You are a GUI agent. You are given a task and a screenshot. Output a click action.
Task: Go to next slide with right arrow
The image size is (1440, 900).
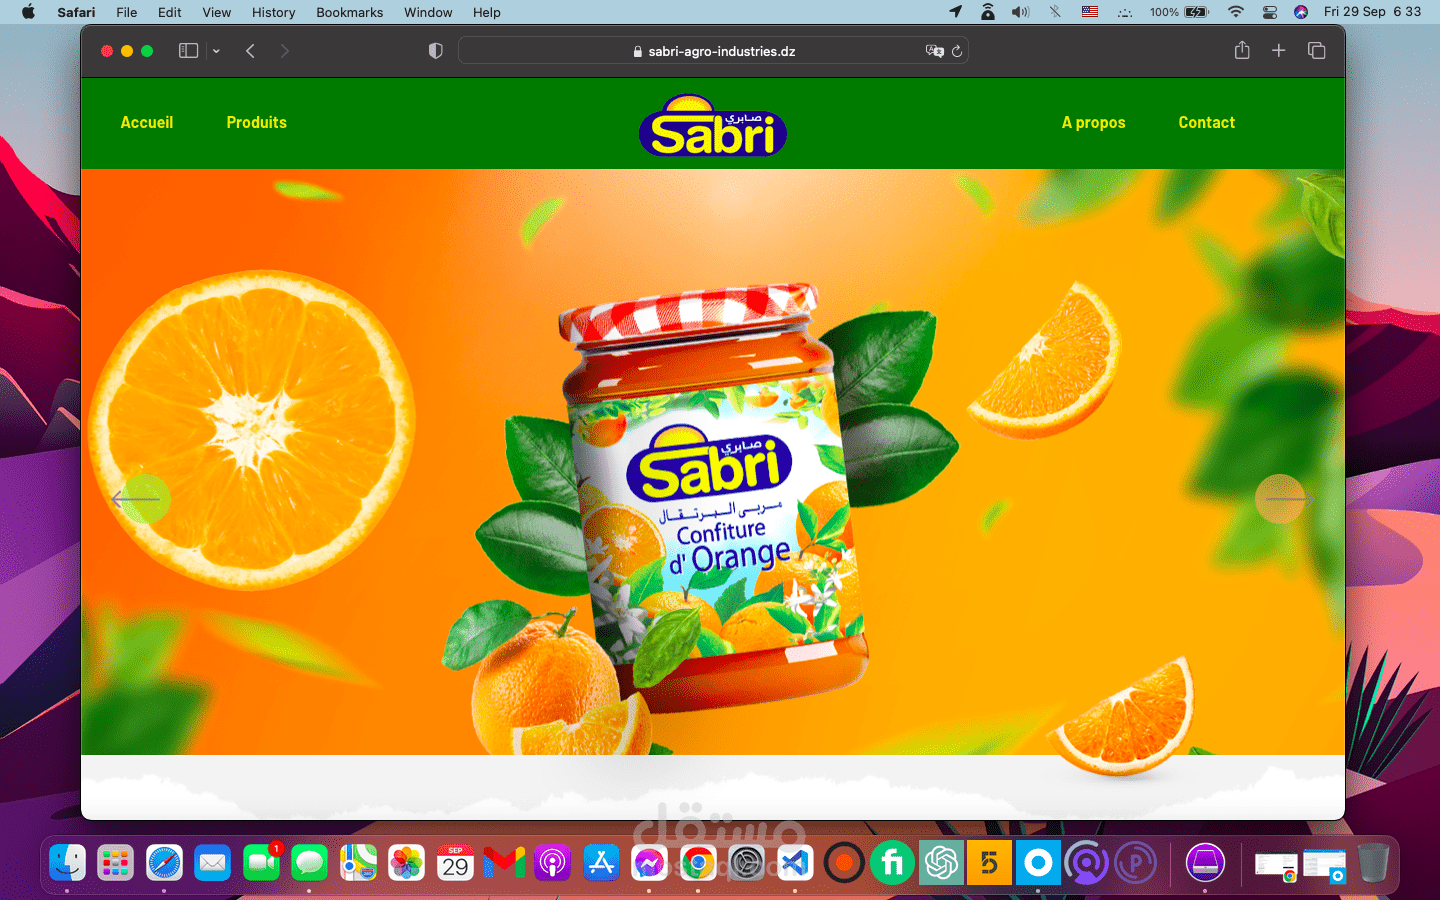1284,498
